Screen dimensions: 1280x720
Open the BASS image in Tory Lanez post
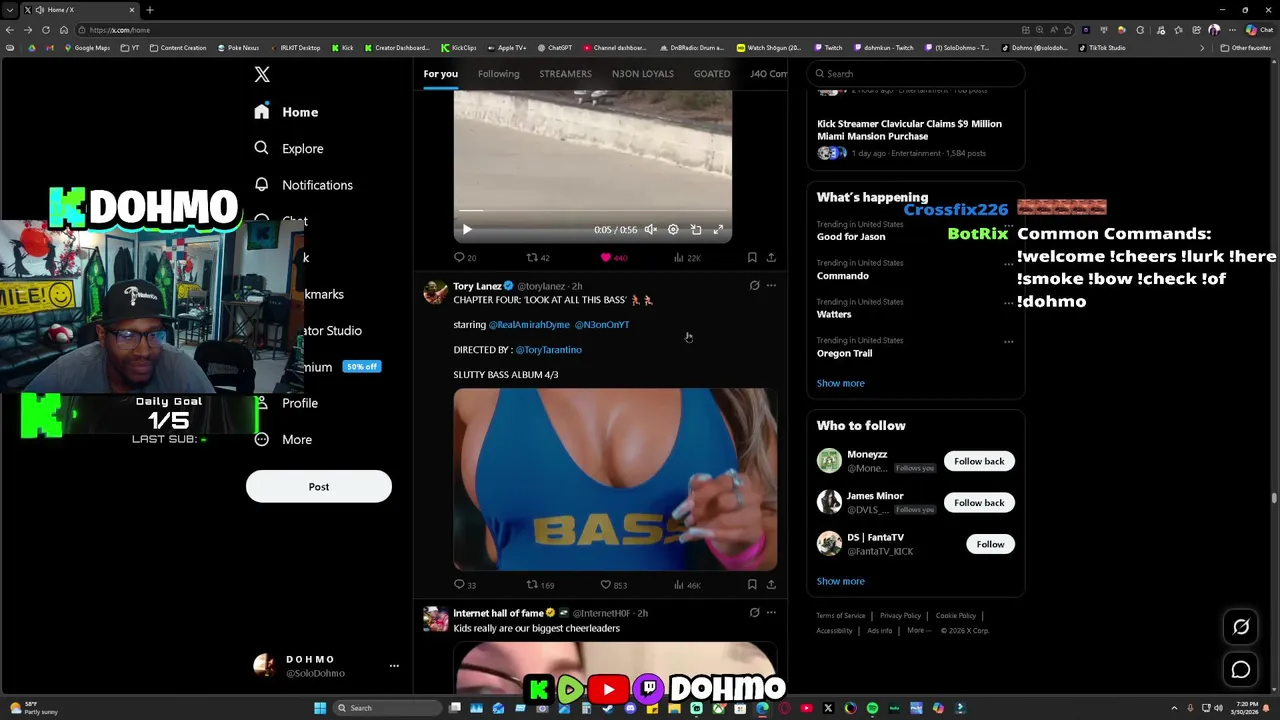pyautogui.click(x=615, y=479)
